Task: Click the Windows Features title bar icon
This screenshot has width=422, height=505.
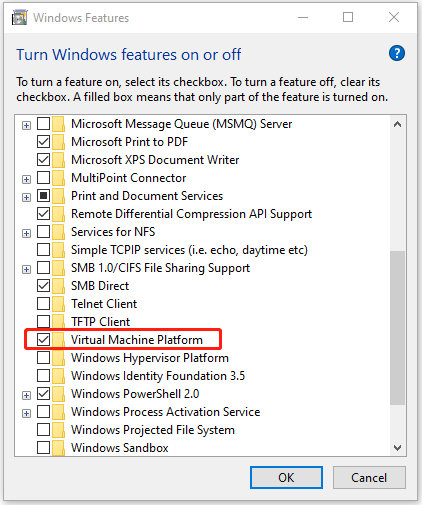Action: click(19, 18)
